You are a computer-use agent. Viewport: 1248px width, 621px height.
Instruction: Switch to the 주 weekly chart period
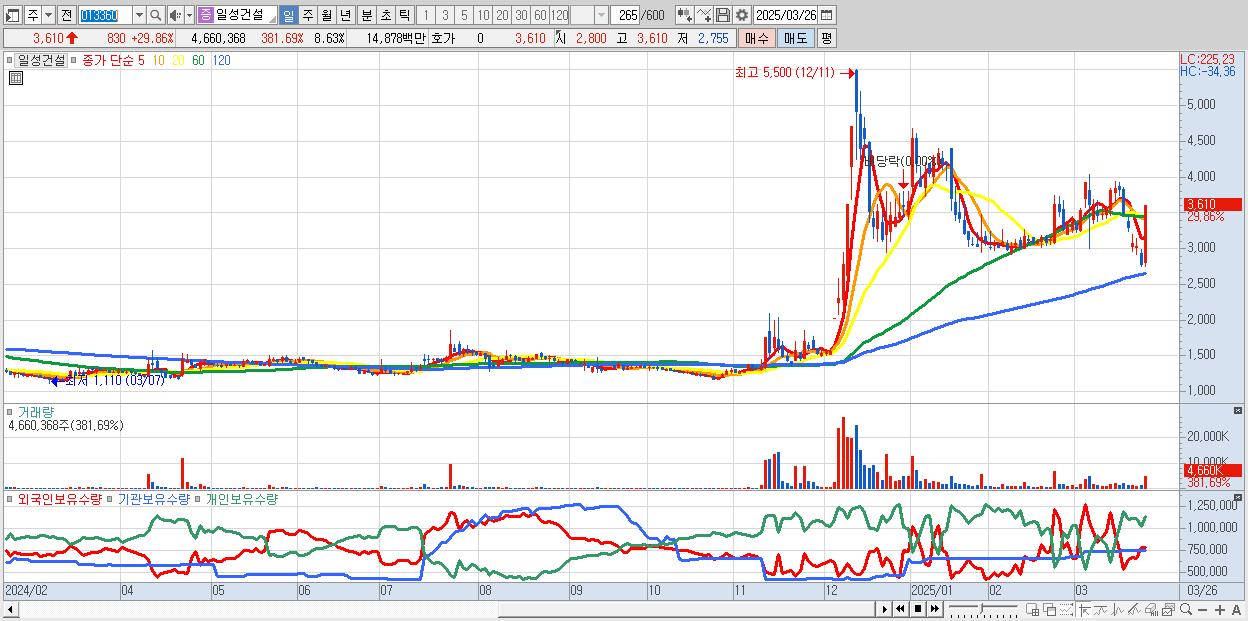pyautogui.click(x=307, y=15)
